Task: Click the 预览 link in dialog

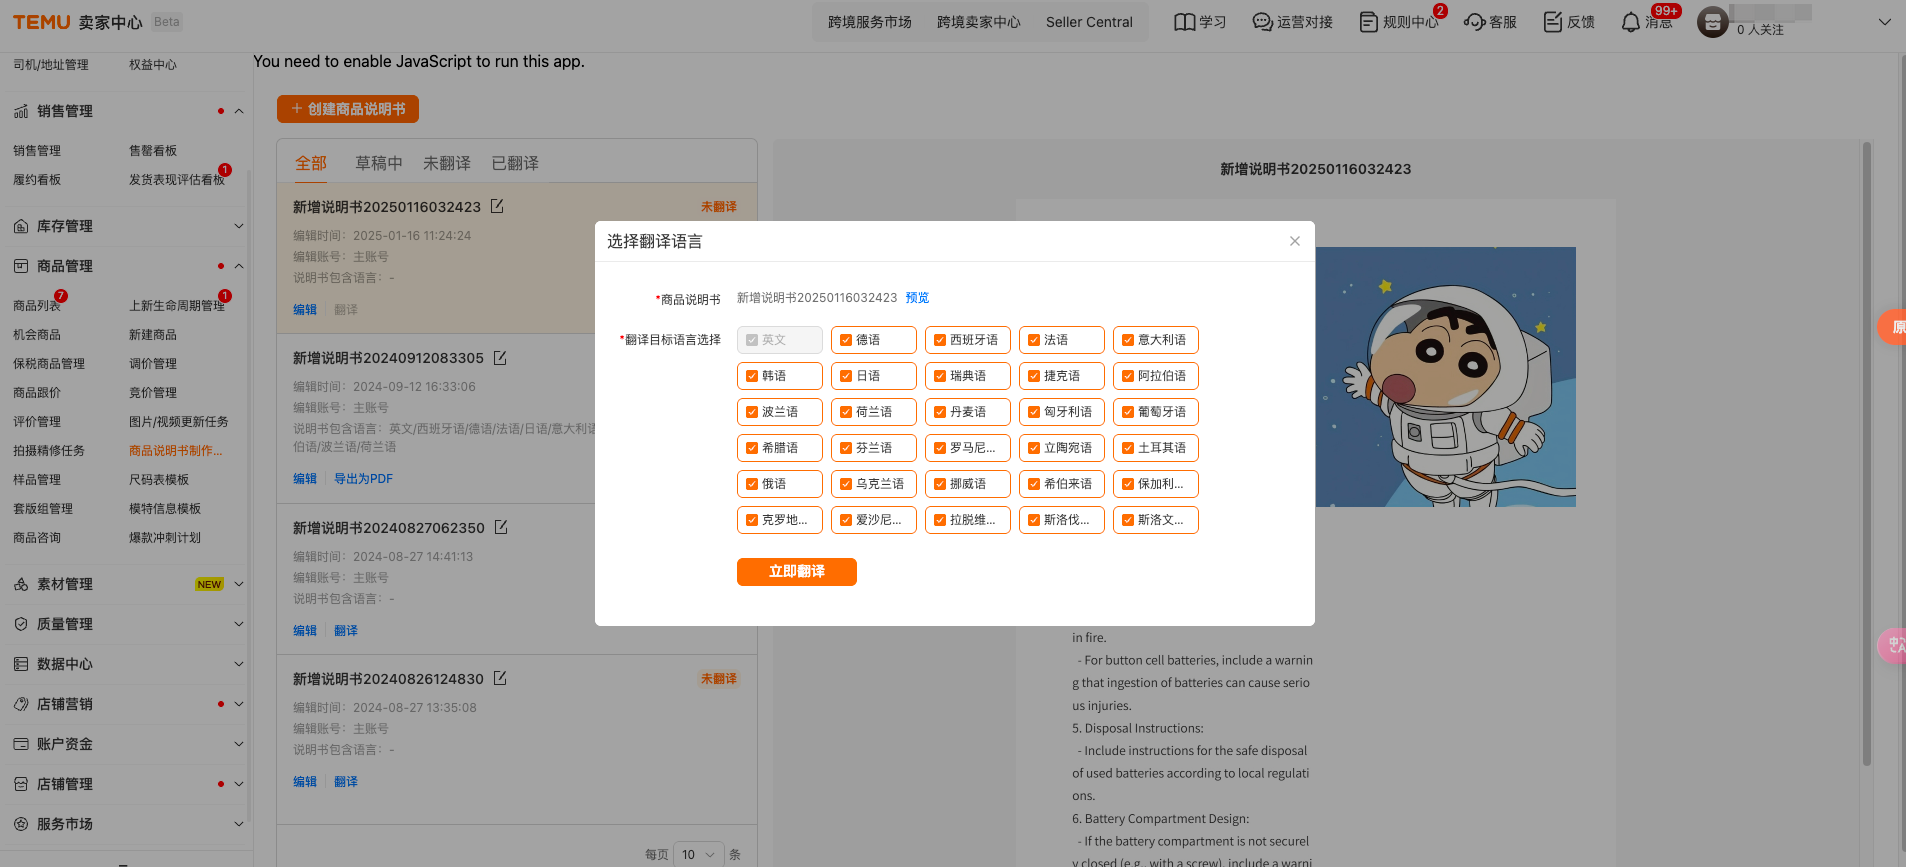Action: pos(917,298)
